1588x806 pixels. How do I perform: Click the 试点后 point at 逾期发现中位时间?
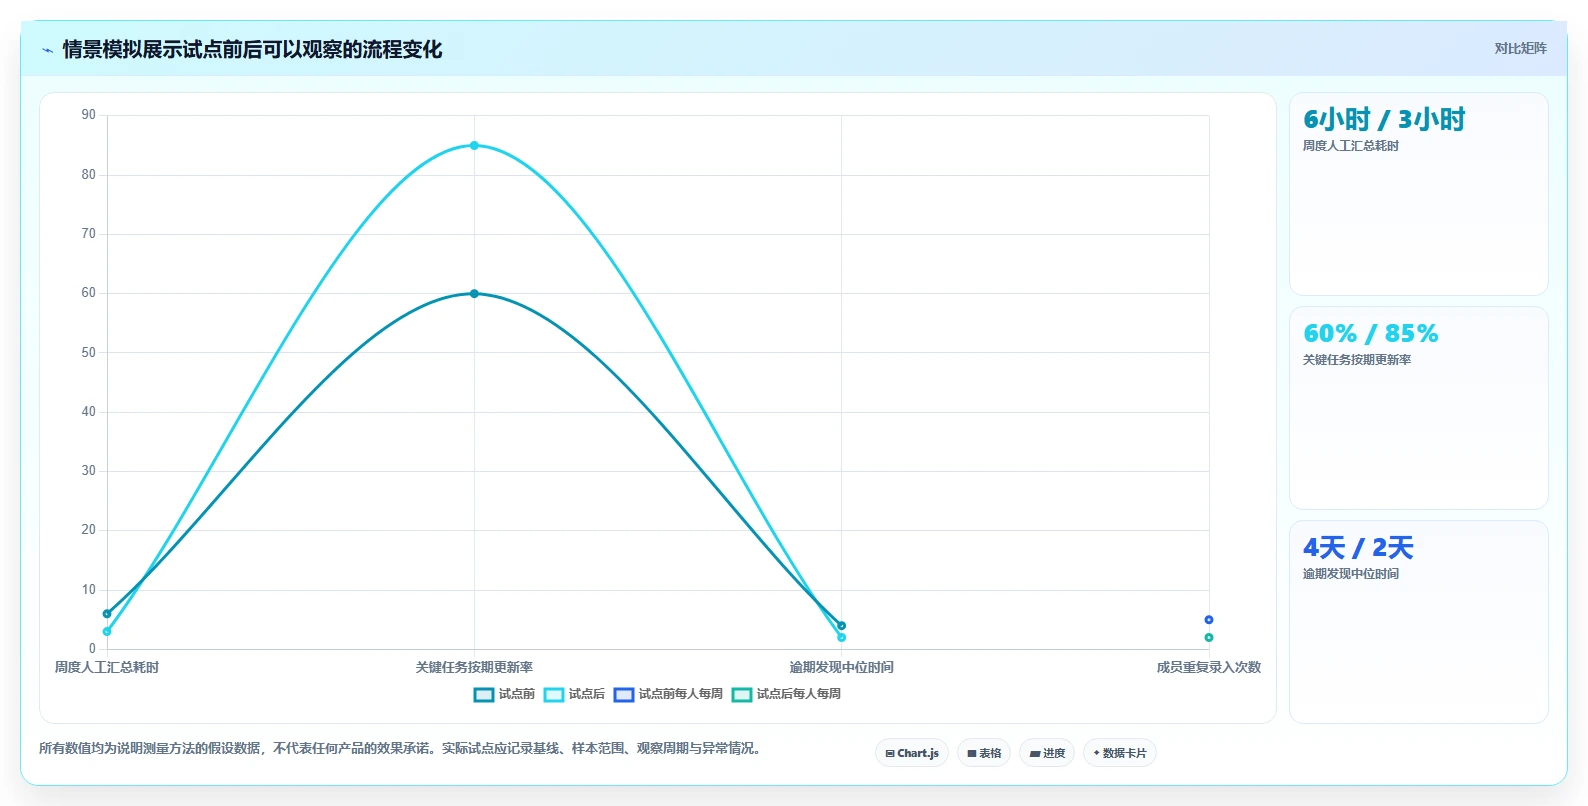841,637
